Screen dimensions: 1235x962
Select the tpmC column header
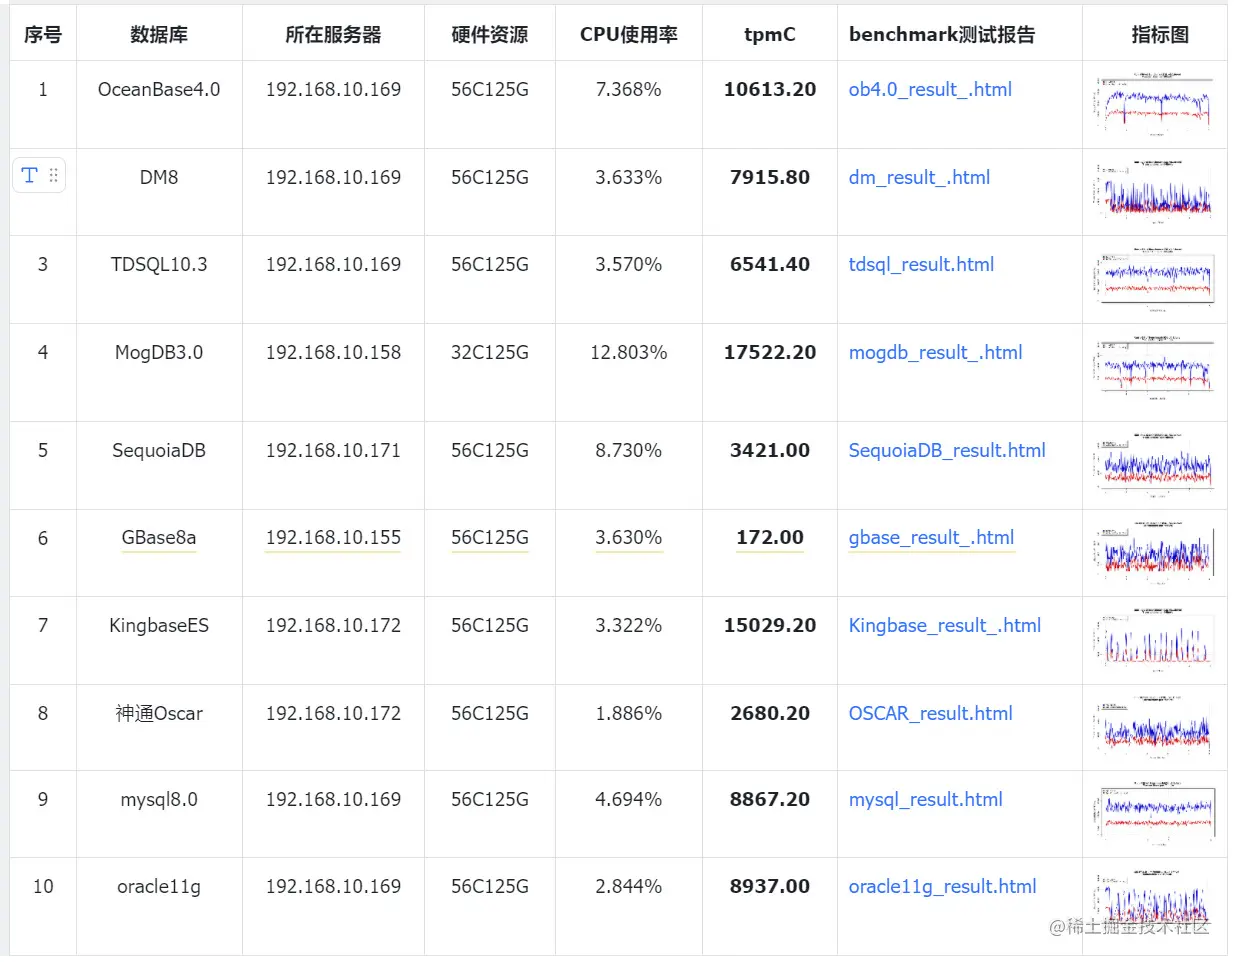[770, 34]
